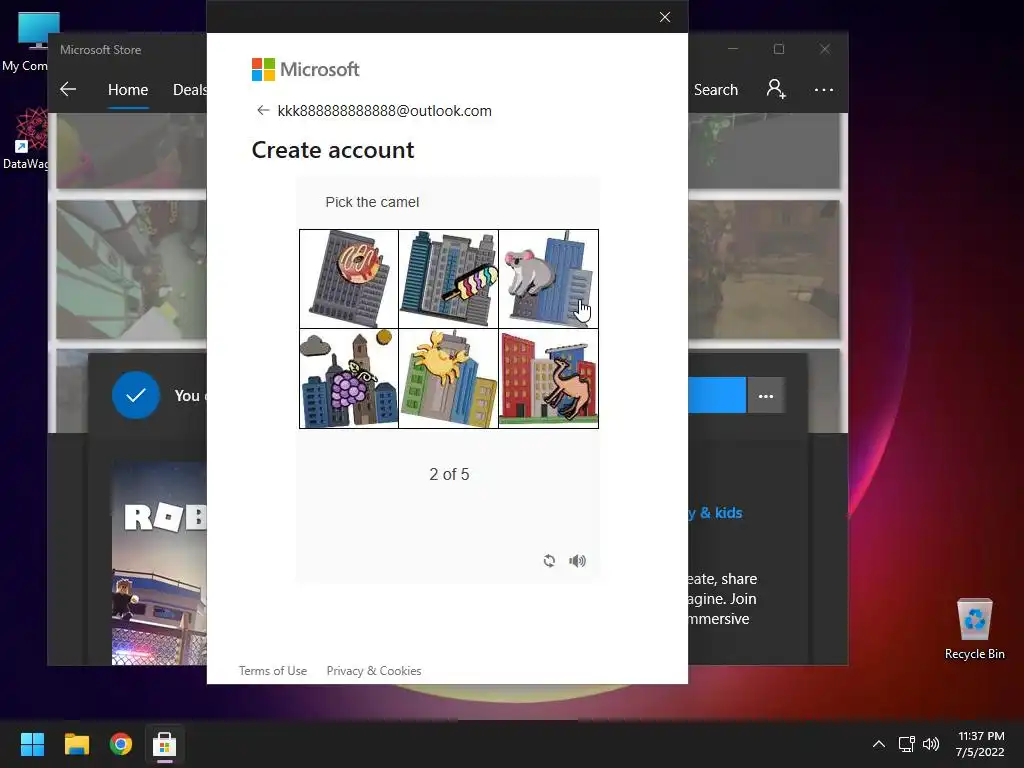Maximize the Microsoft Store window
This screenshot has height=768, width=1024.
[778, 49]
